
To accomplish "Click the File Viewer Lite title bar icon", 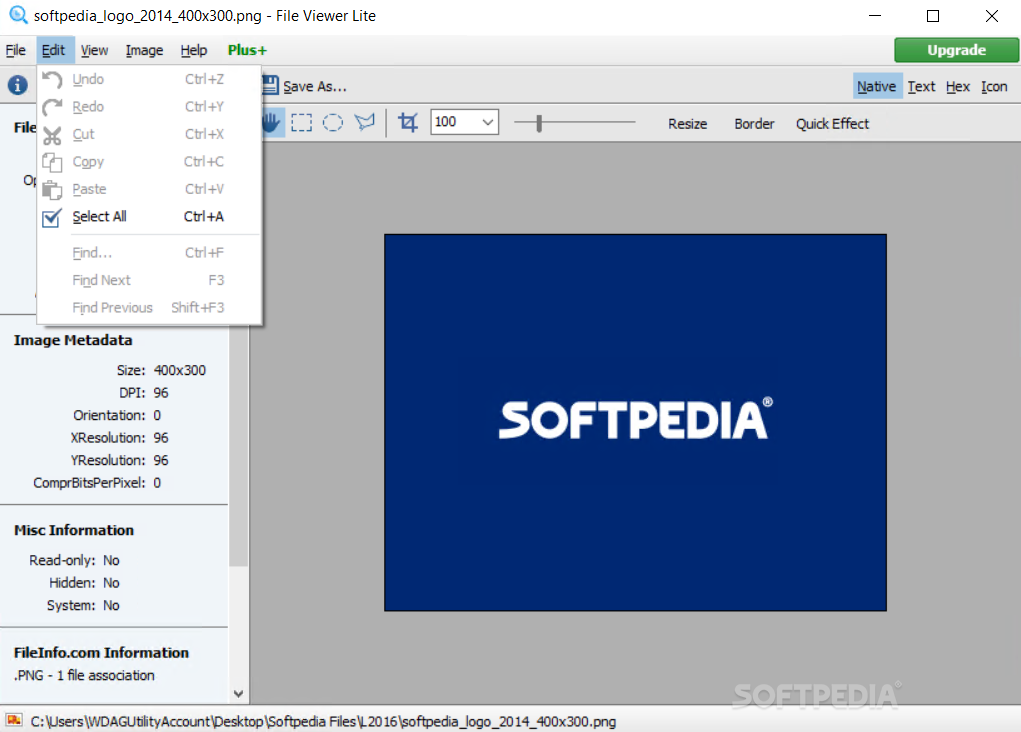I will 18,15.
